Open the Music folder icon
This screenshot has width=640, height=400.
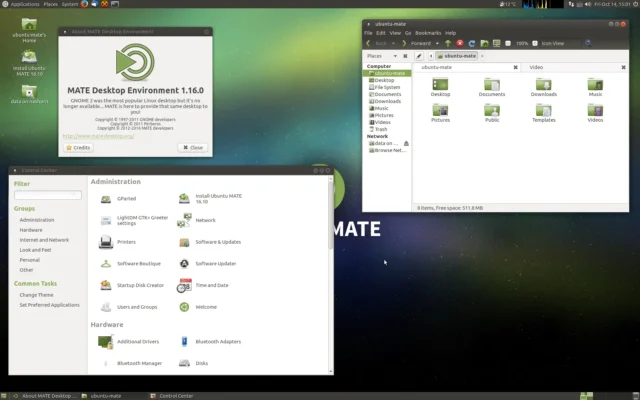(595, 87)
